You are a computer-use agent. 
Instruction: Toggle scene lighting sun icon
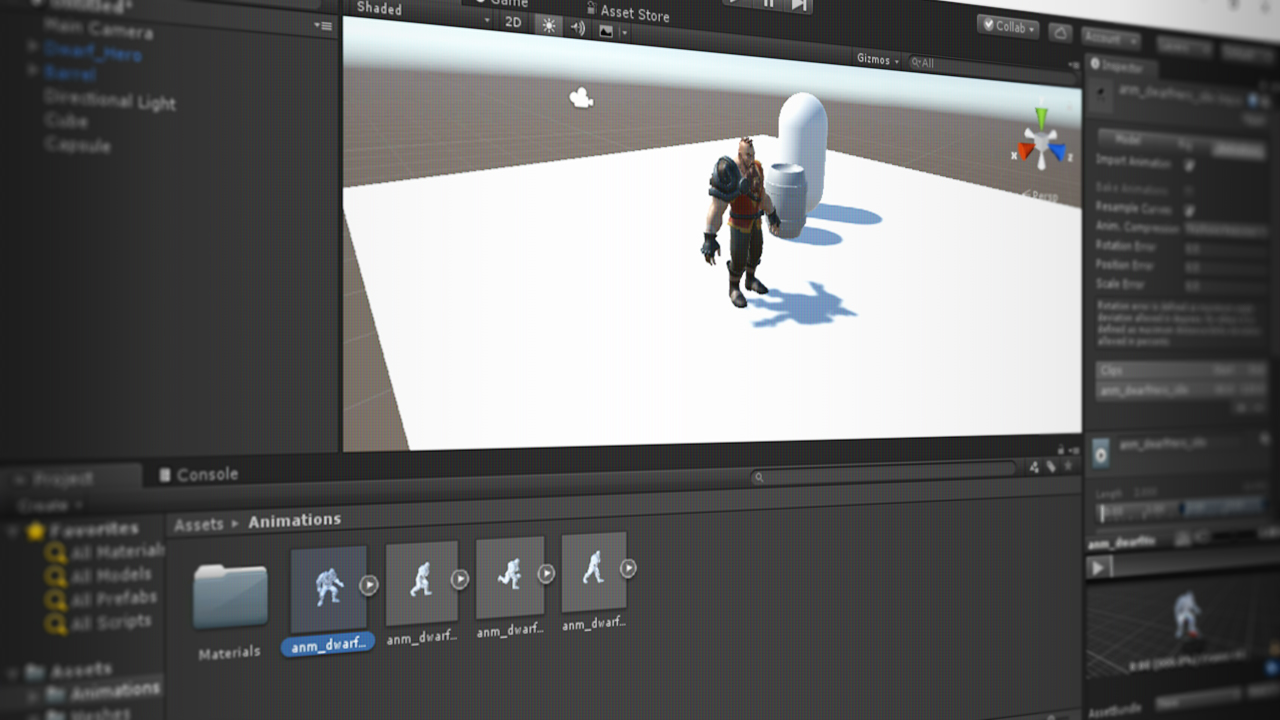point(548,26)
